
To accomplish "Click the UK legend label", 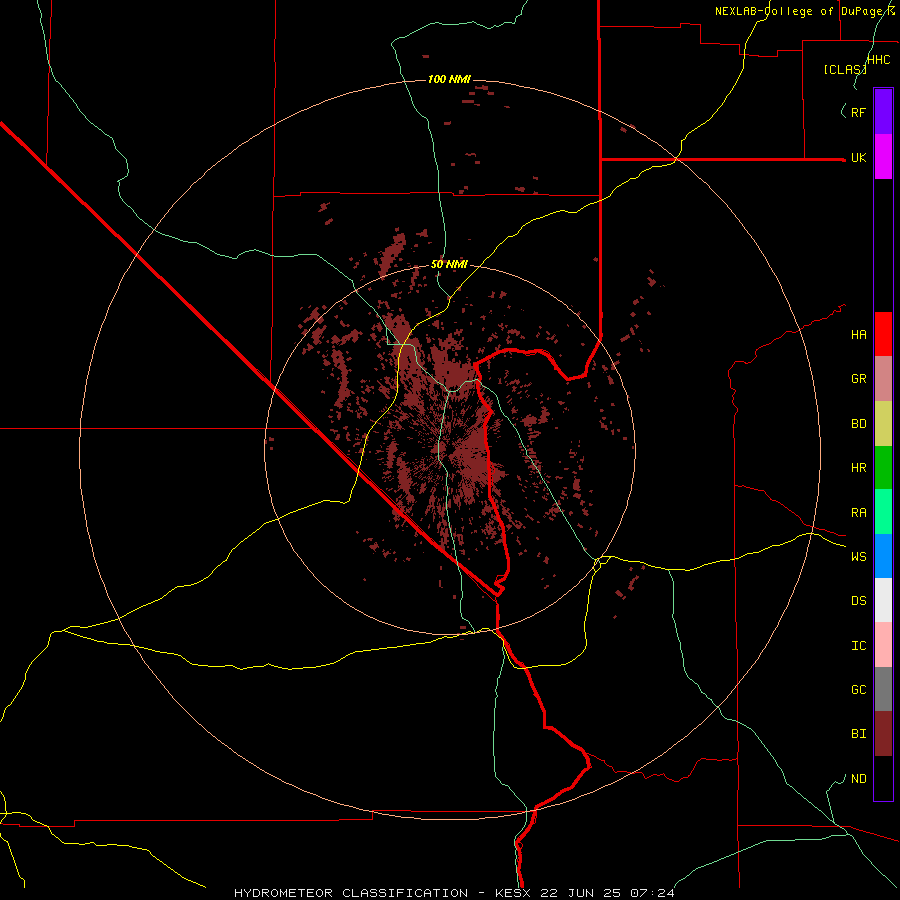I will point(858,157).
